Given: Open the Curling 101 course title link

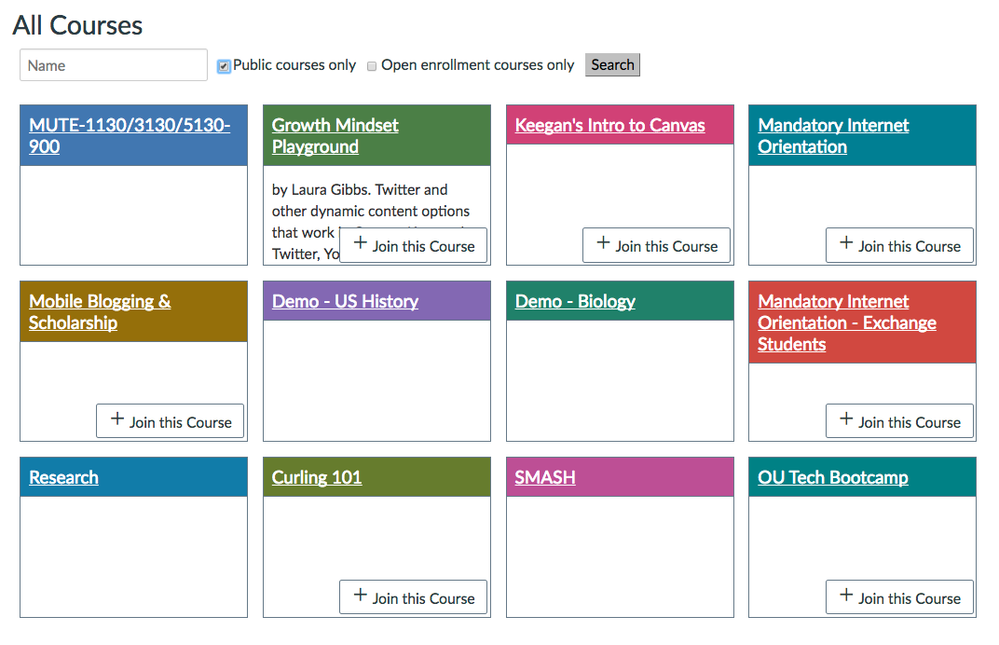Looking at the screenshot, I should click(x=316, y=477).
